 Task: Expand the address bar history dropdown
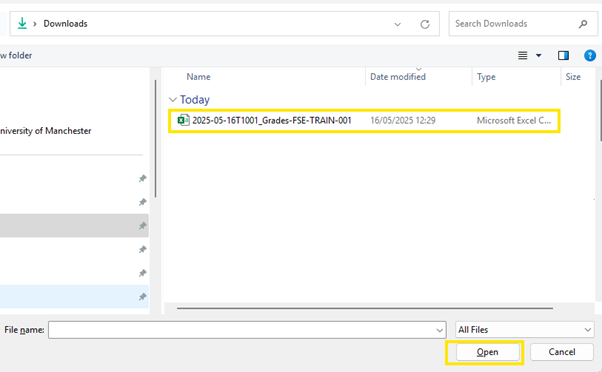(x=397, y=24)
